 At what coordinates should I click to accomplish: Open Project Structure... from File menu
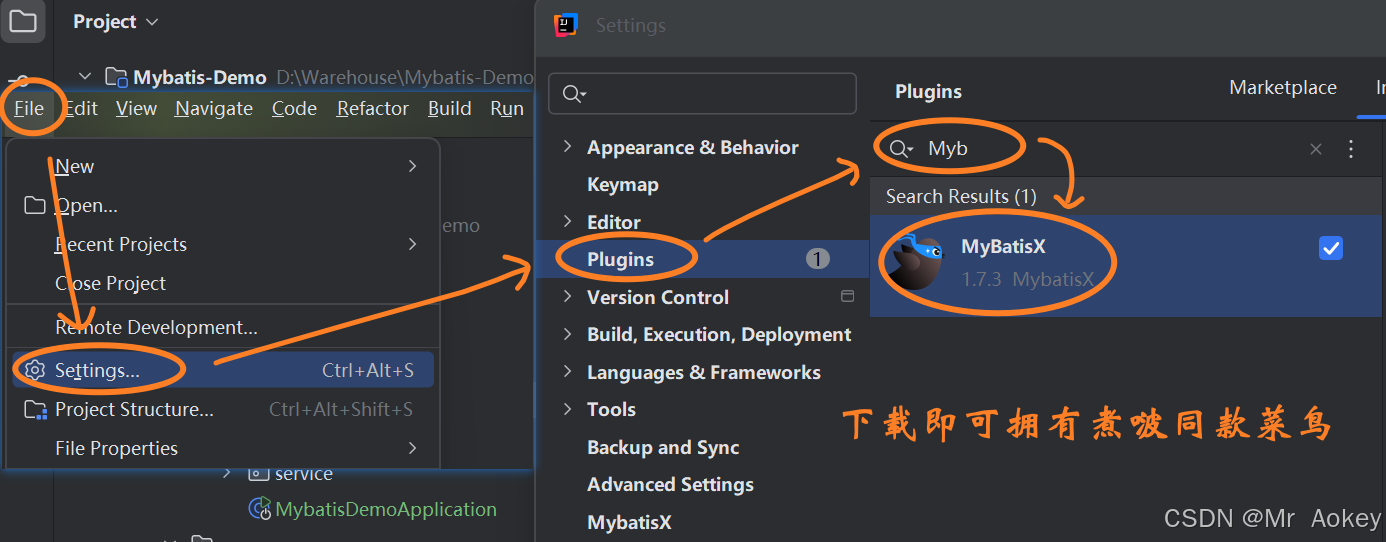click(x=222, y=409)
